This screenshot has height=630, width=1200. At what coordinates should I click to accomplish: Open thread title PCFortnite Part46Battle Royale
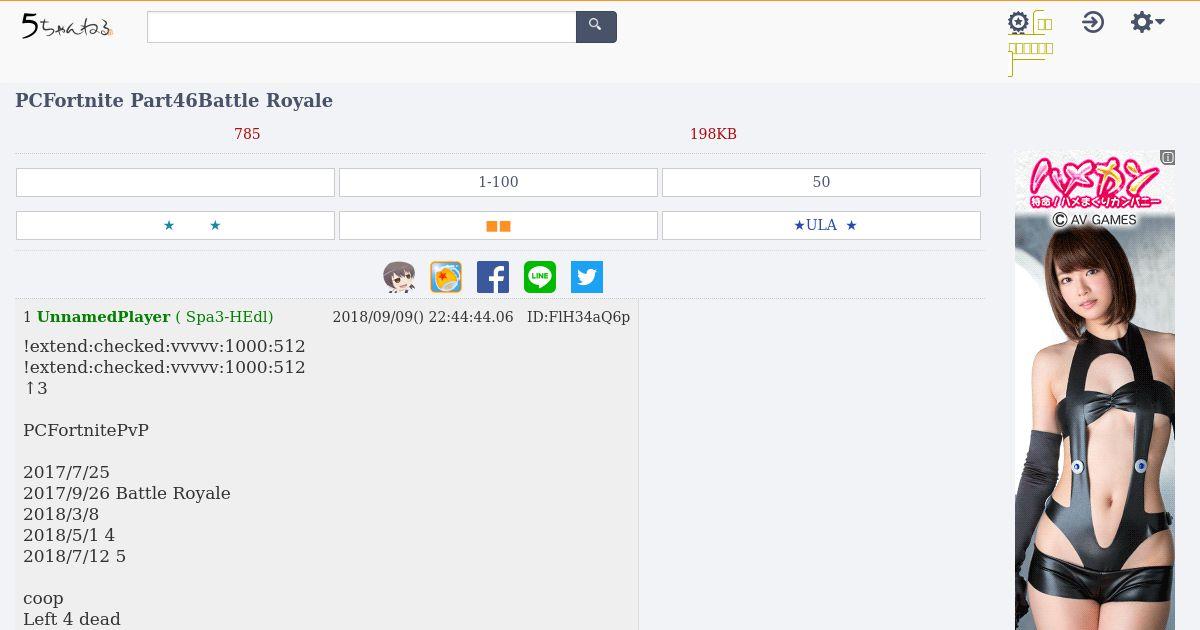pyautogui.click(x=174, y=101)
